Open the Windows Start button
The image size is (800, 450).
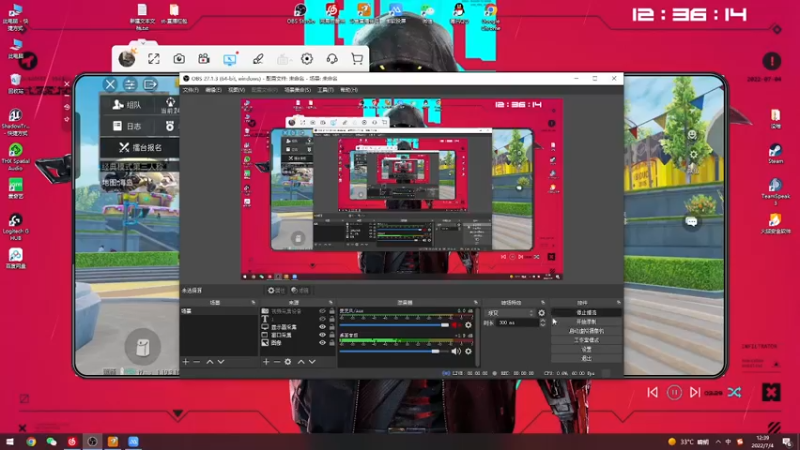pyautogui.click(x=10, y=442)
